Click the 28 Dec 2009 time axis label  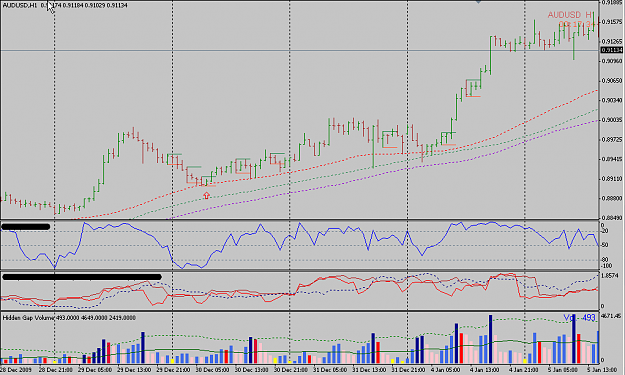point(16,370)
